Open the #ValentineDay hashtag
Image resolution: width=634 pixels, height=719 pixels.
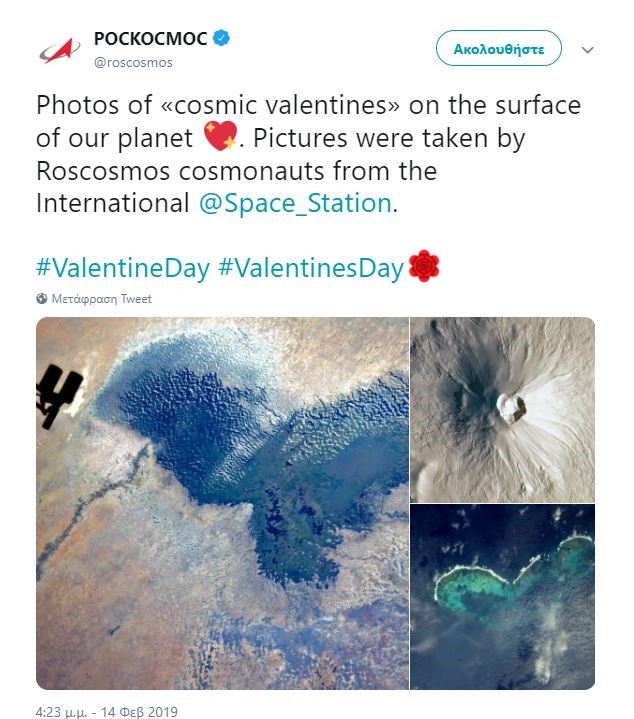click(x=123, y=268)
